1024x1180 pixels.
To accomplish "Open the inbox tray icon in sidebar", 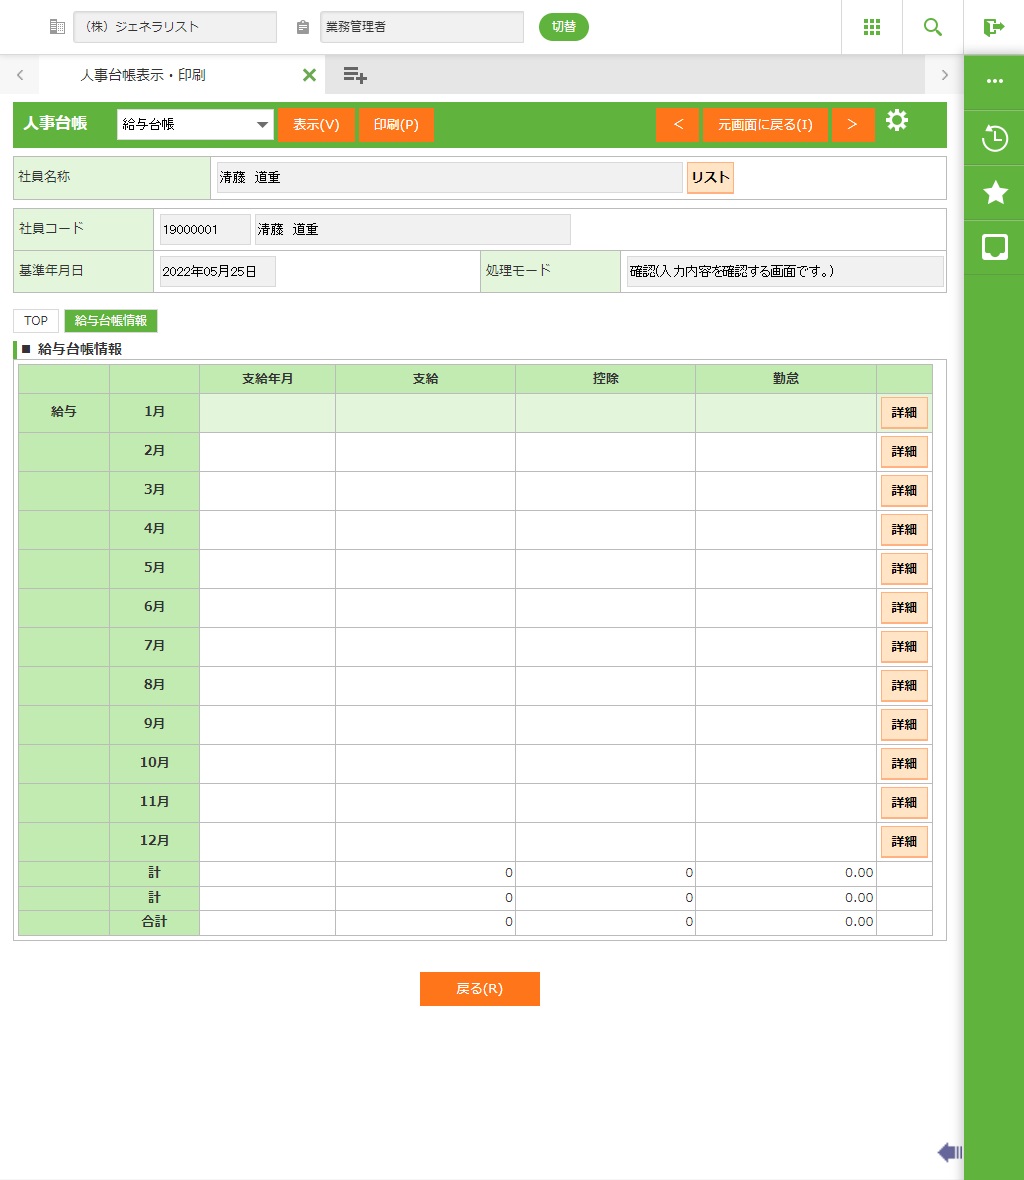I will (994, 247).
